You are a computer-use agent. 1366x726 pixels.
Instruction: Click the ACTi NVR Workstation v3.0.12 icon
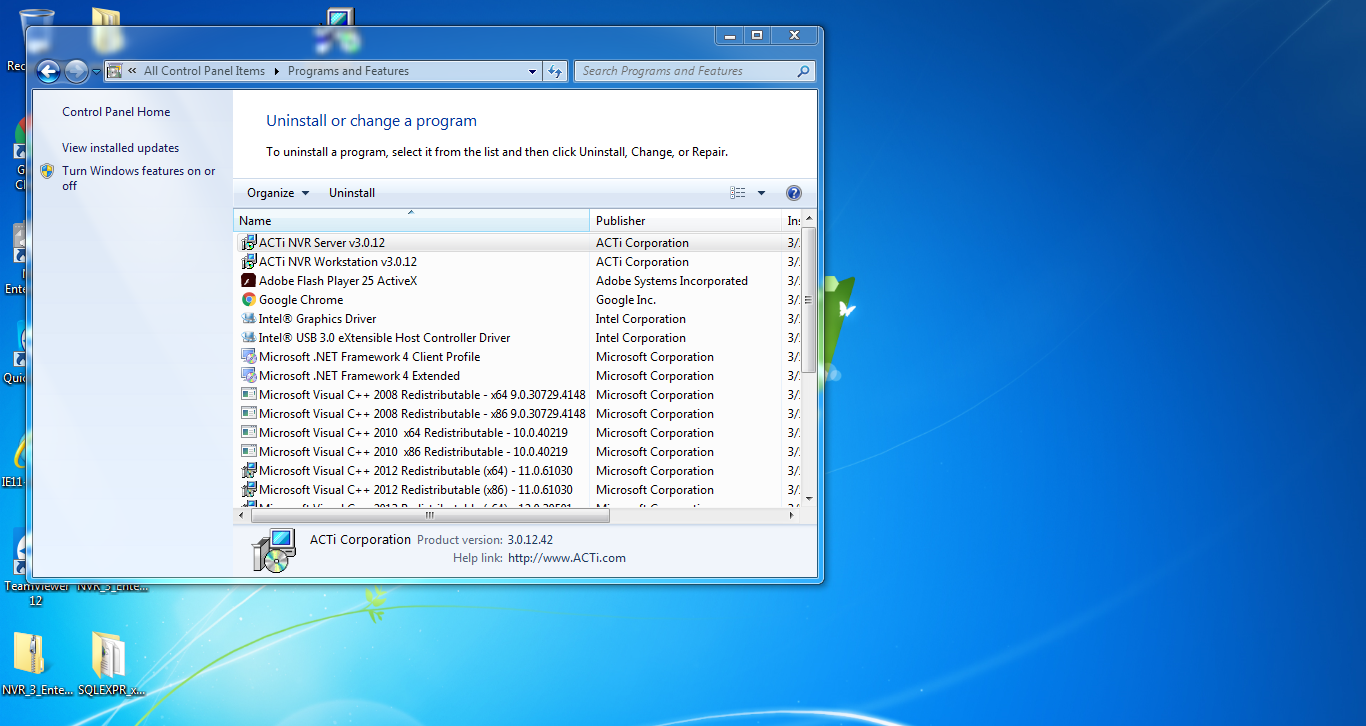pyautogui.click(x=249, y=262)
